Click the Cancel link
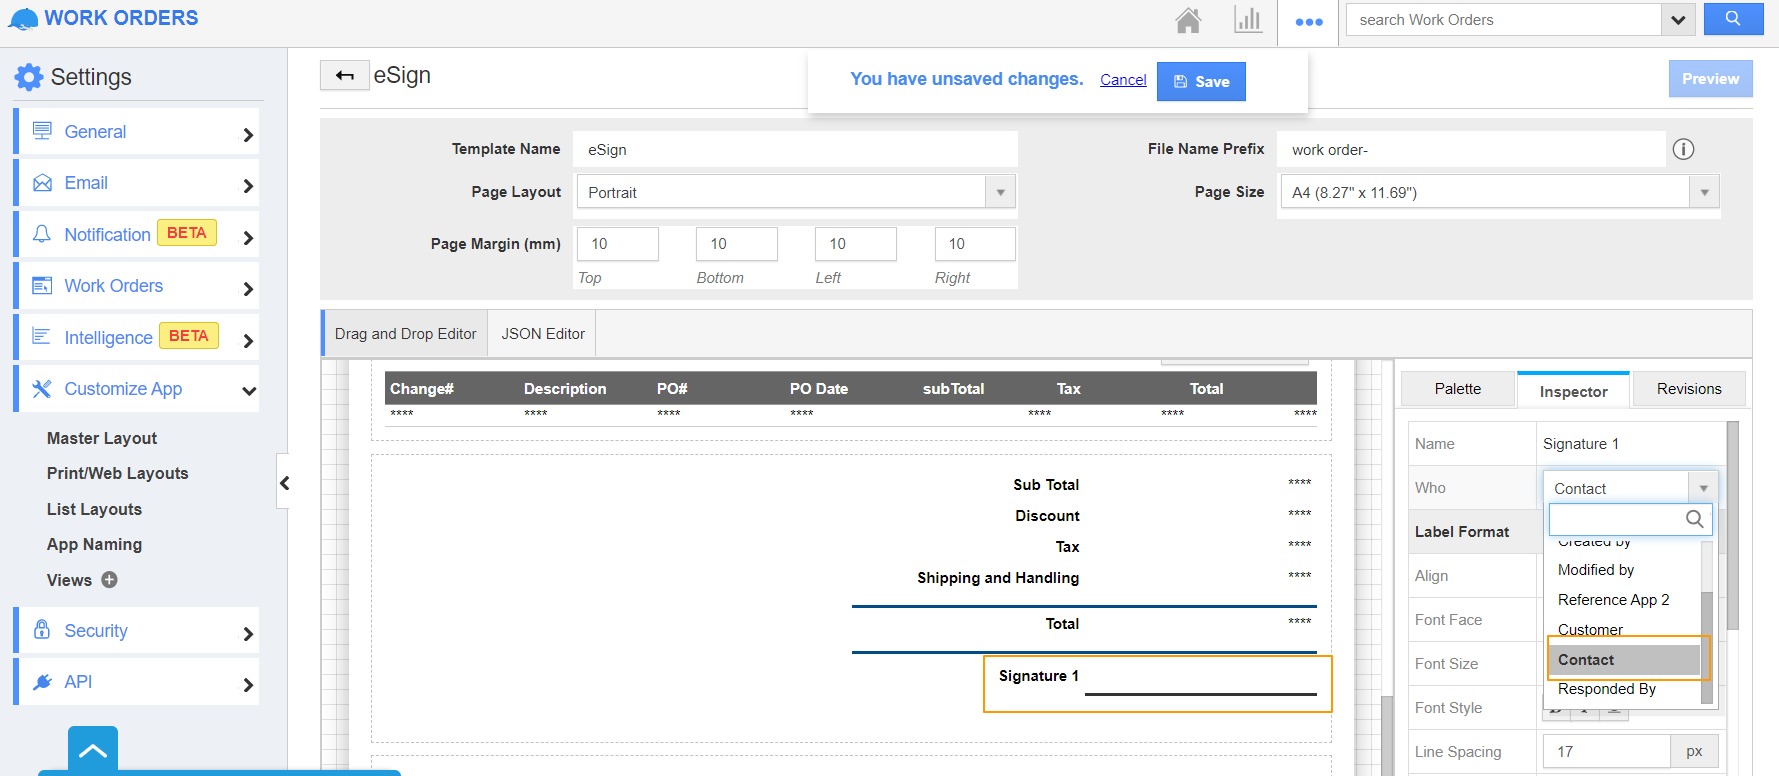Viewport: 1779px width, 776px height. tap(1123, 80)
